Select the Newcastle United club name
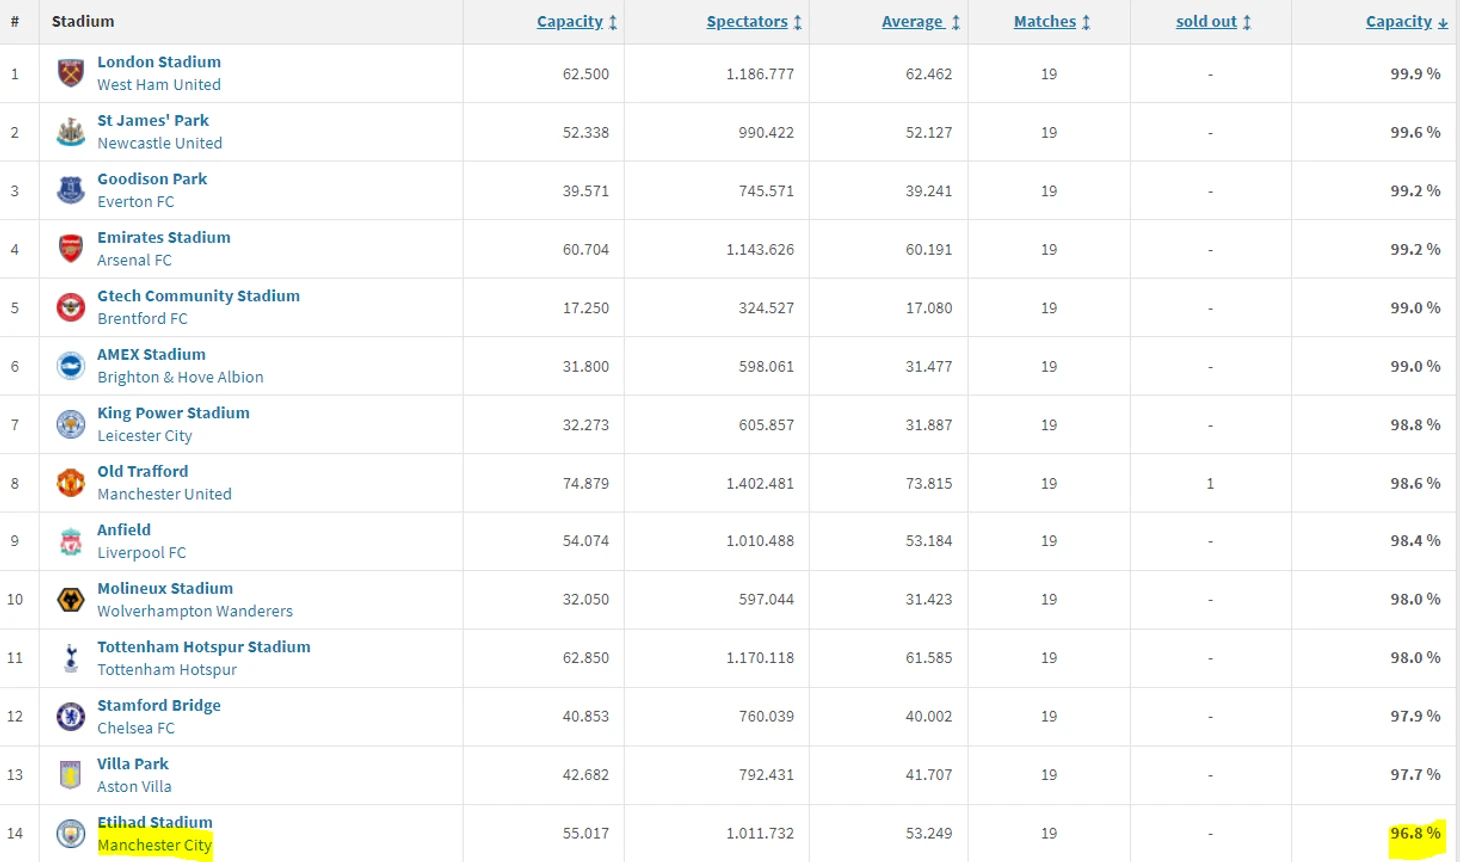The width and height of the screenshot is (1460, 862). click(x=160, y=143)
